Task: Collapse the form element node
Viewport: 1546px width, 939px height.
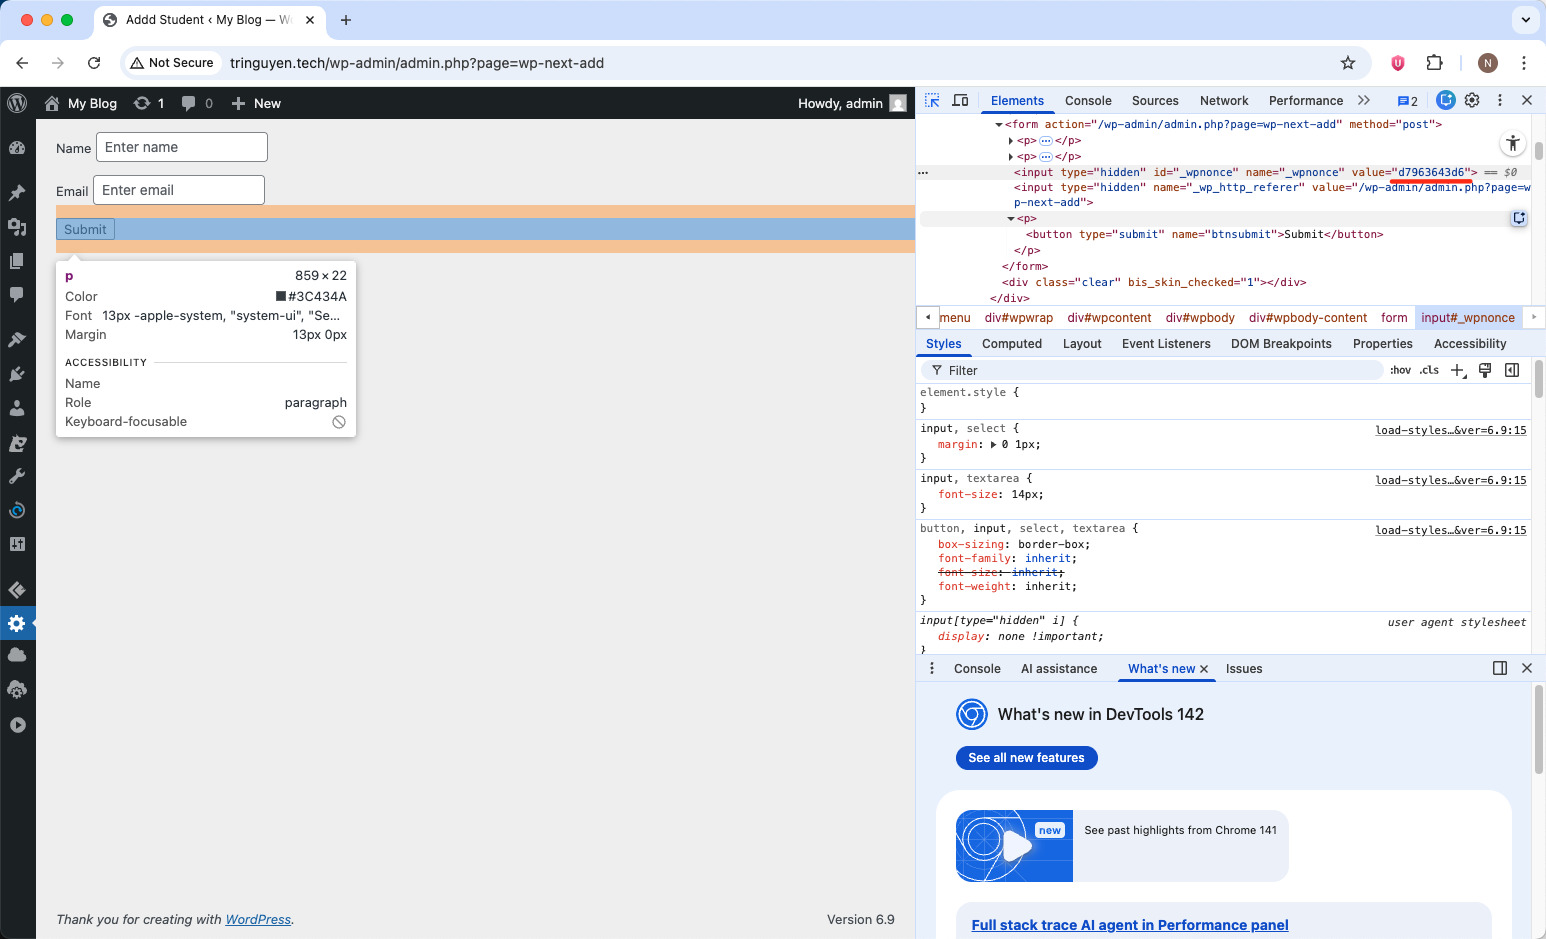Action: click(x=999, y=123)
